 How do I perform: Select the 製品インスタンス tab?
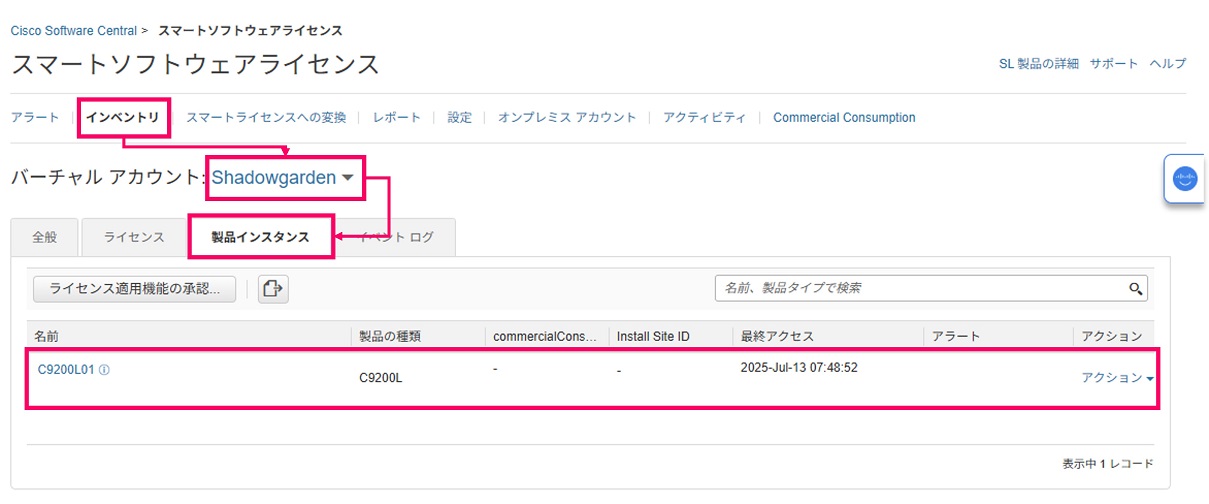(x=260, y=237)
